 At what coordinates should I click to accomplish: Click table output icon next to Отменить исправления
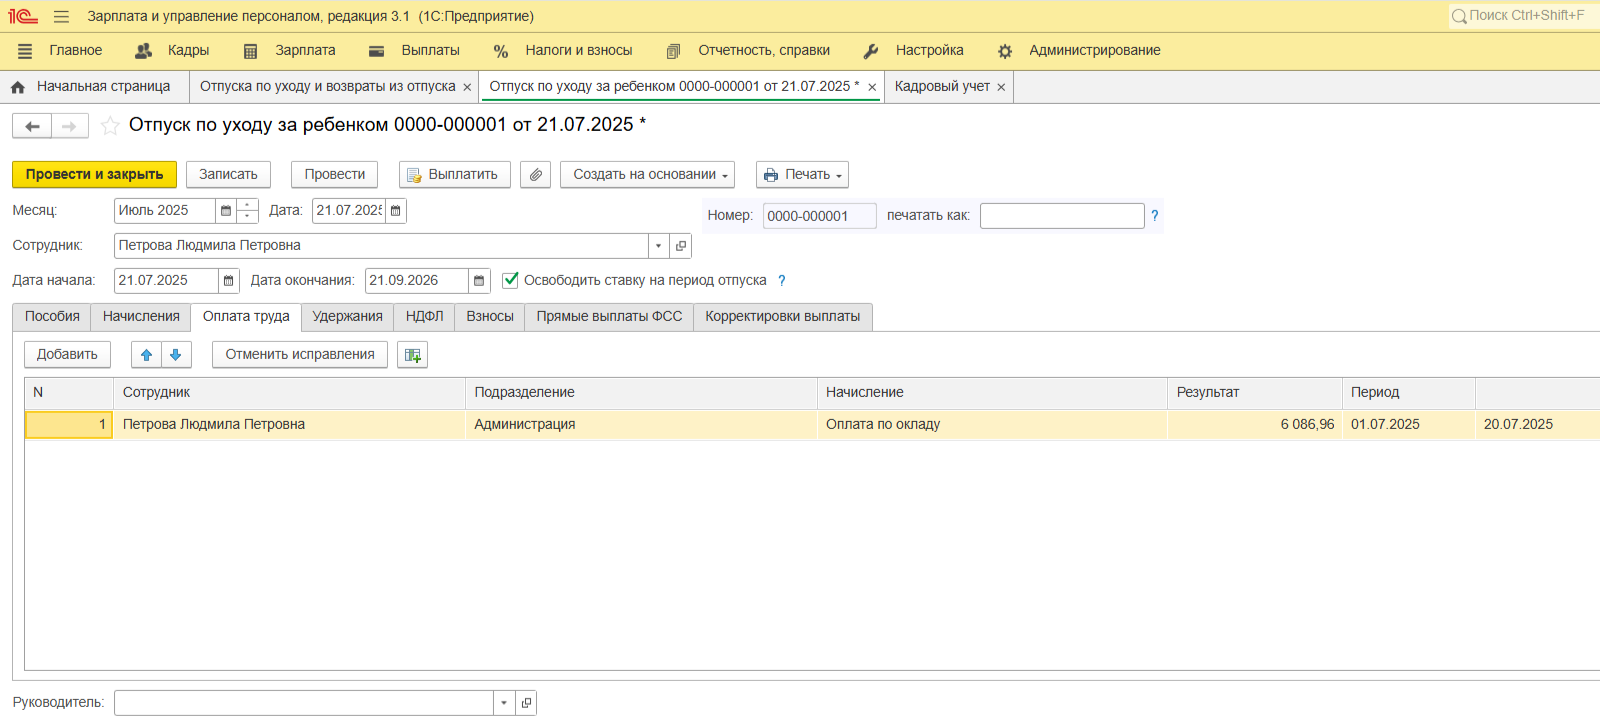(x=412, y=355)
